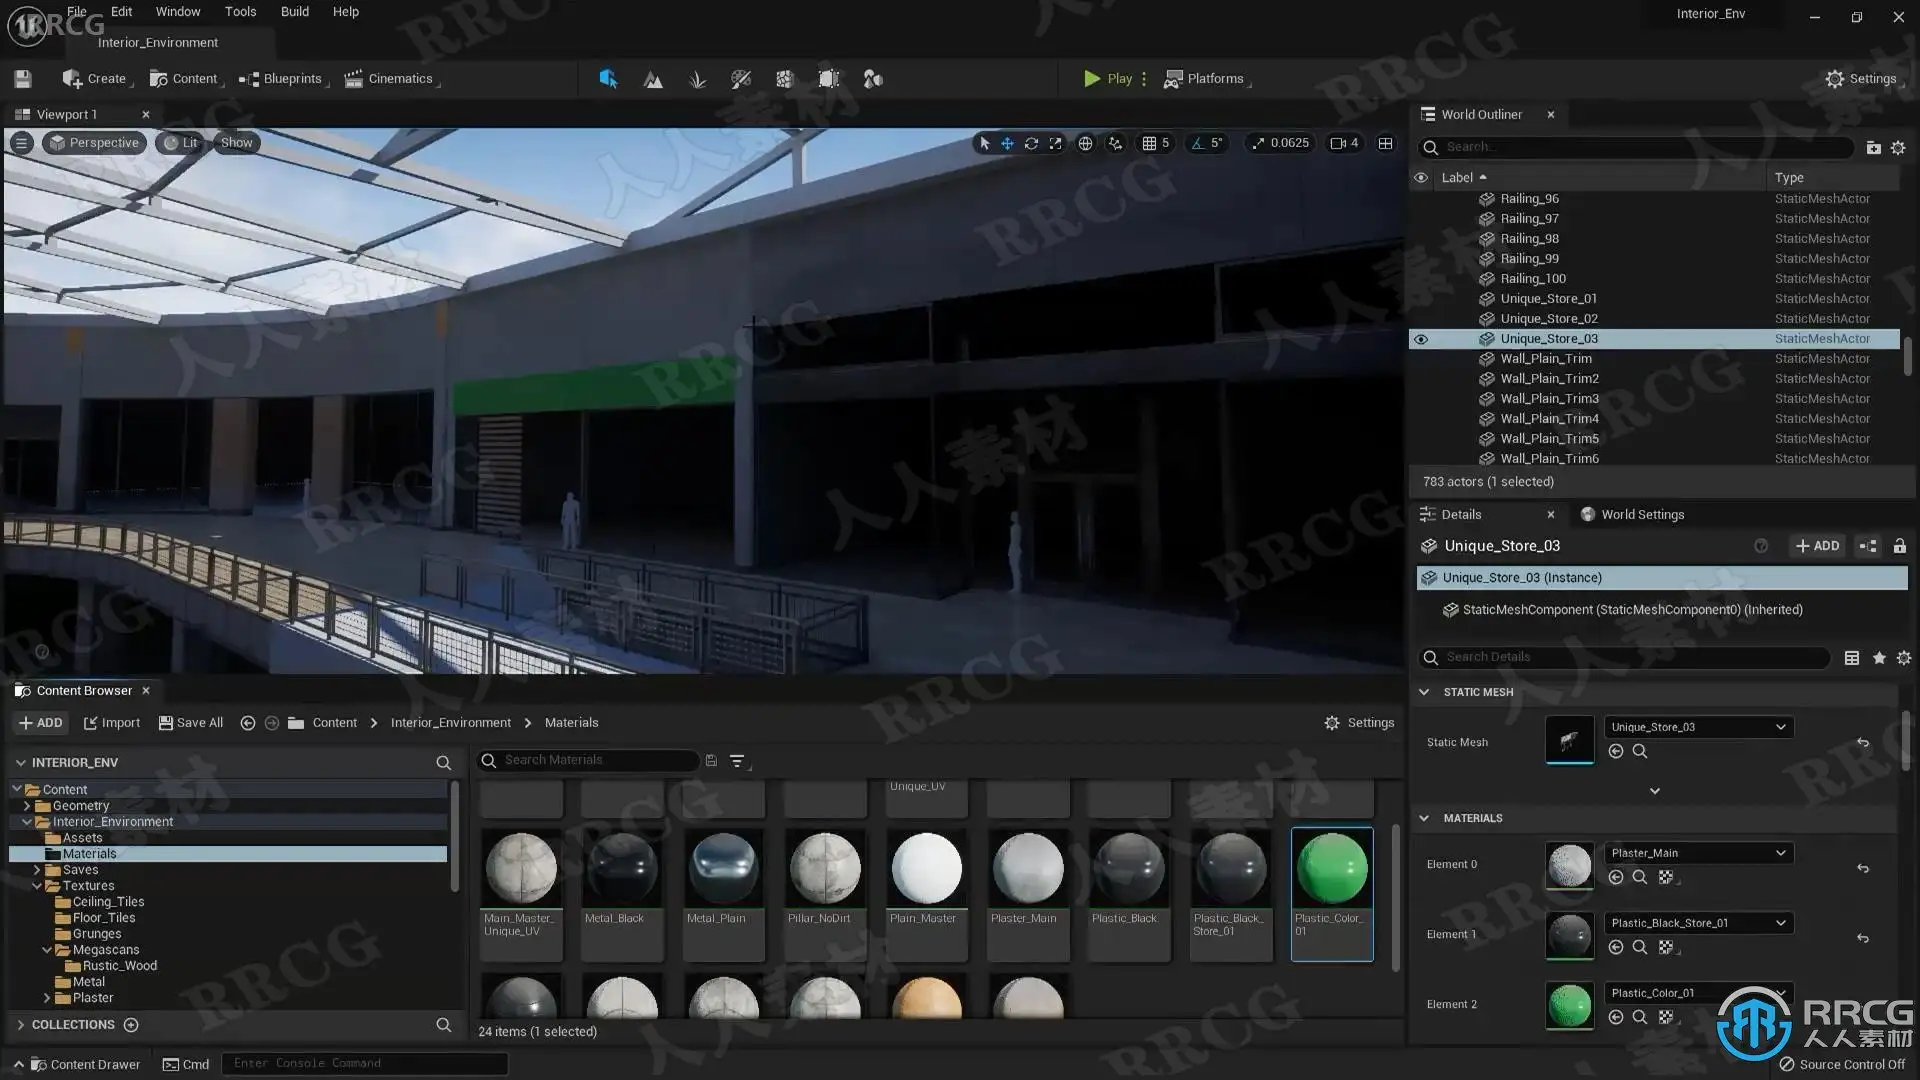1920x1080 pixels.
Task: Open the Plastic_Black_Store_01 material dropdown
Action: click(x=1698, y=923)
